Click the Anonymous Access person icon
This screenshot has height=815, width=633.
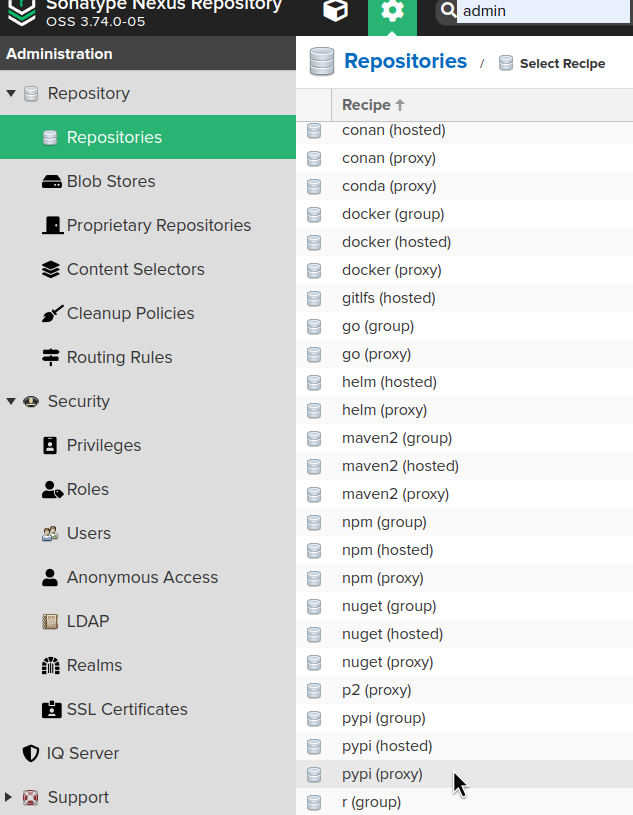click(50, 577)
